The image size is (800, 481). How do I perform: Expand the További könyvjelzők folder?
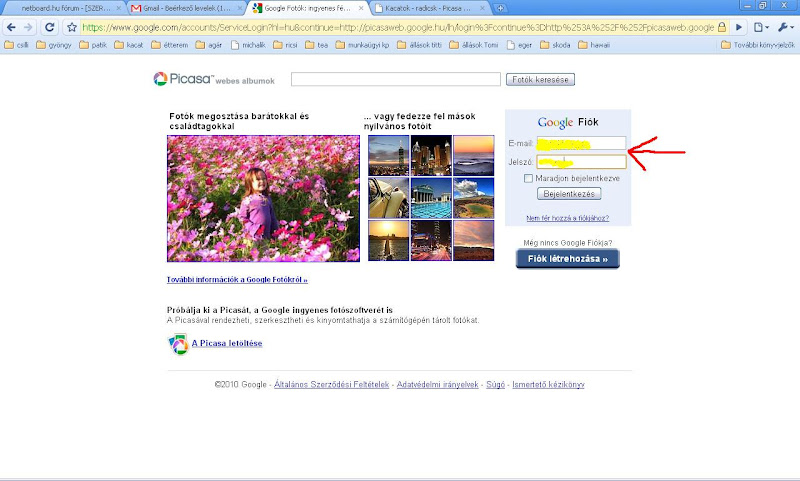[x=758, y=45]
